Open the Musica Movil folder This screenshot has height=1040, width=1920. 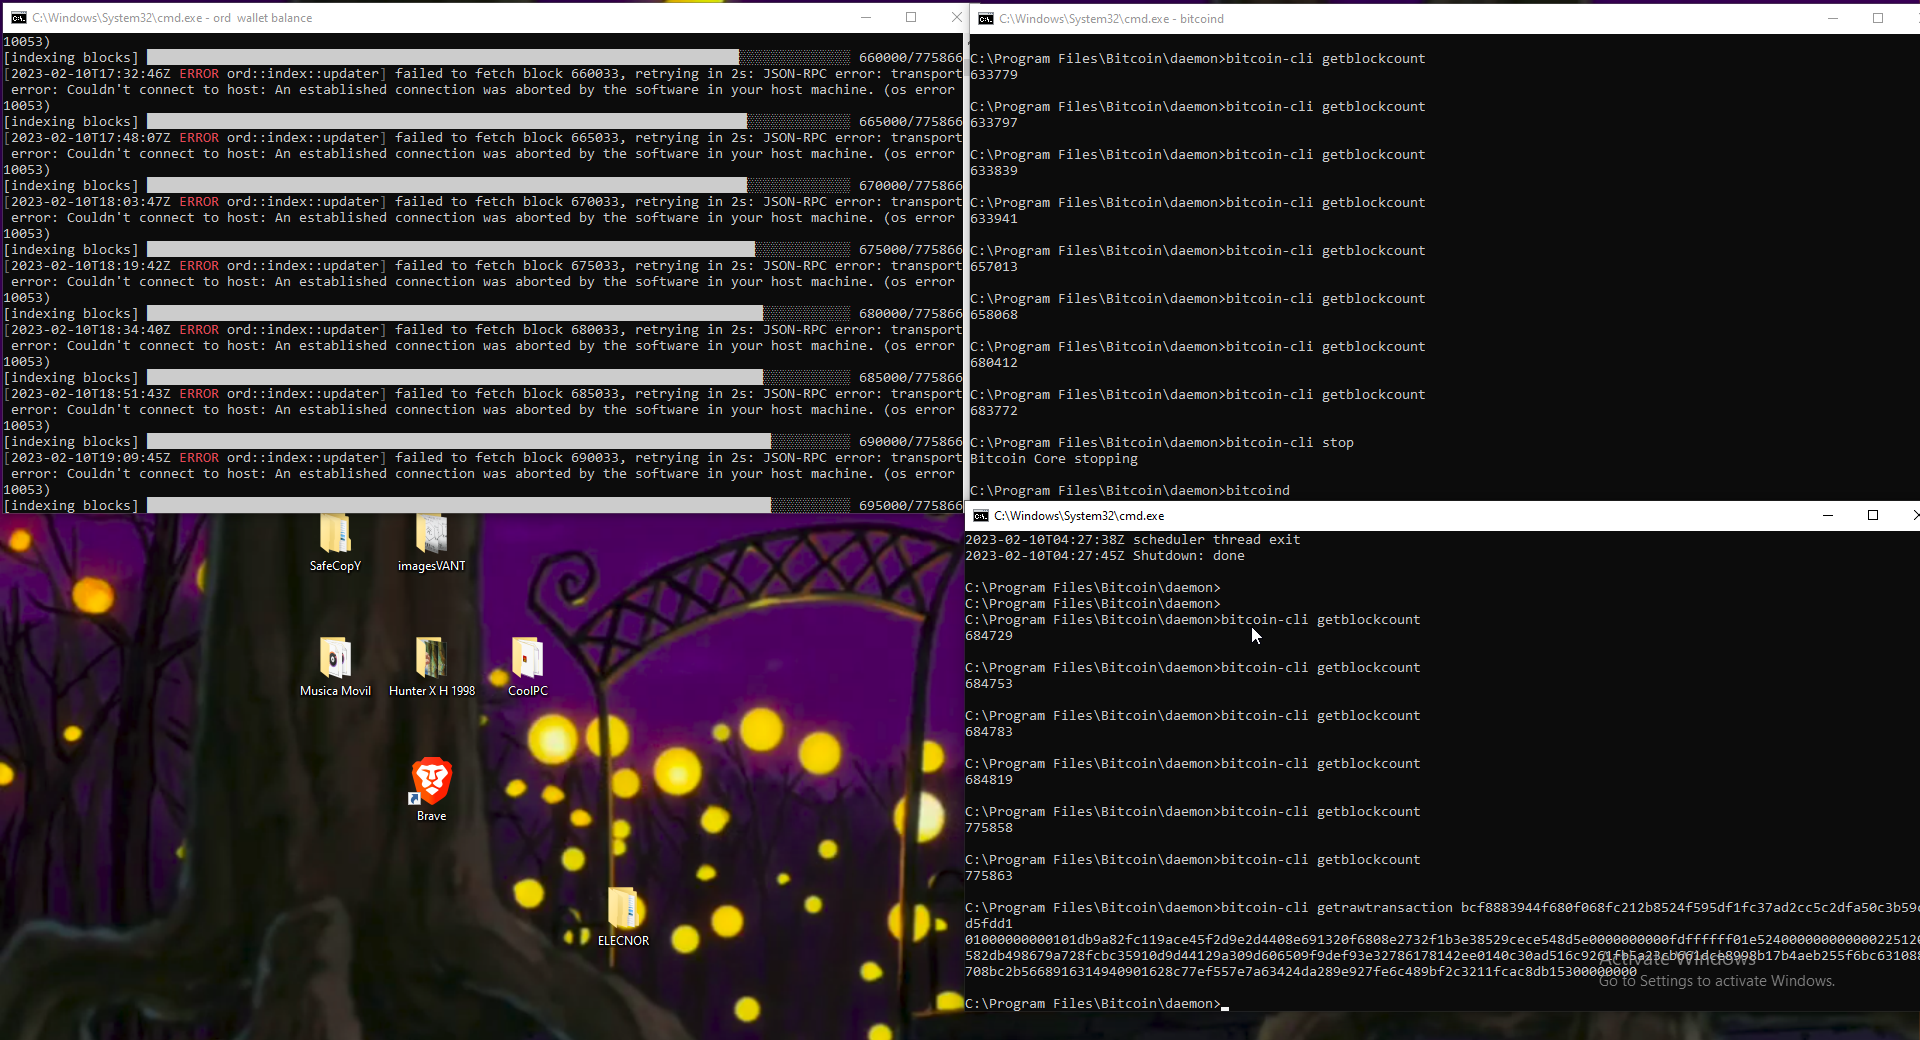335,660
